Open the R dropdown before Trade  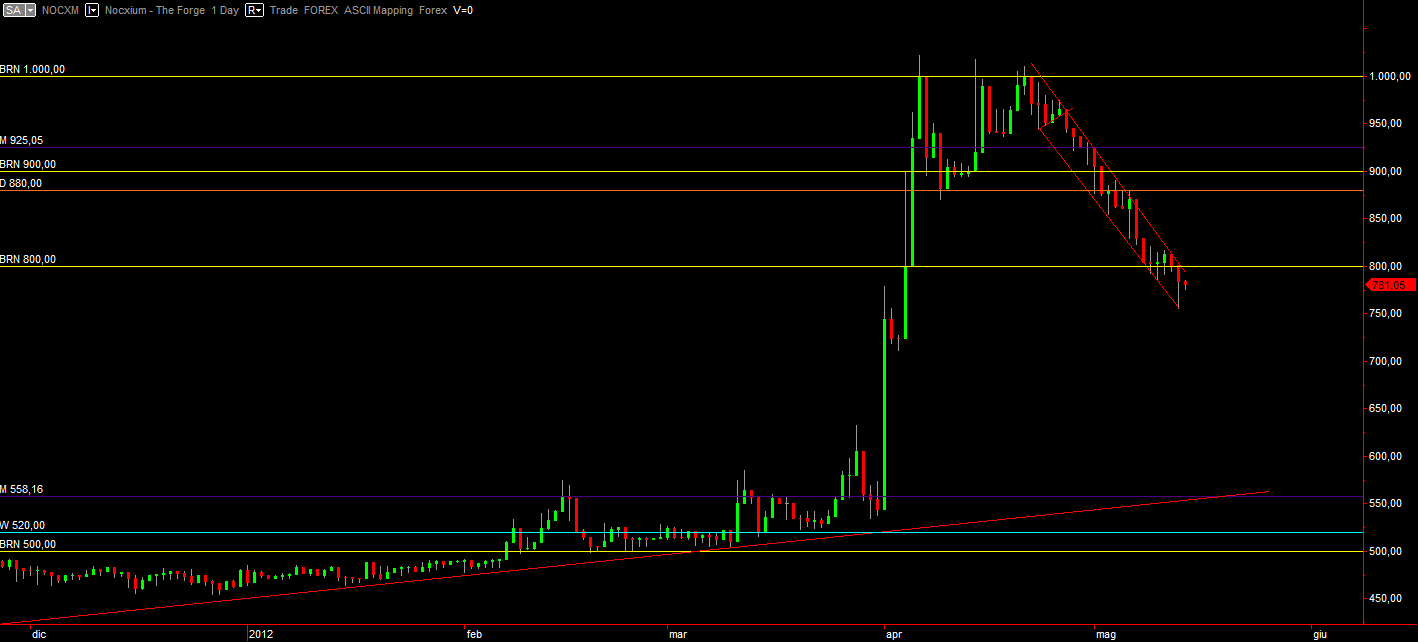[254, 10]
